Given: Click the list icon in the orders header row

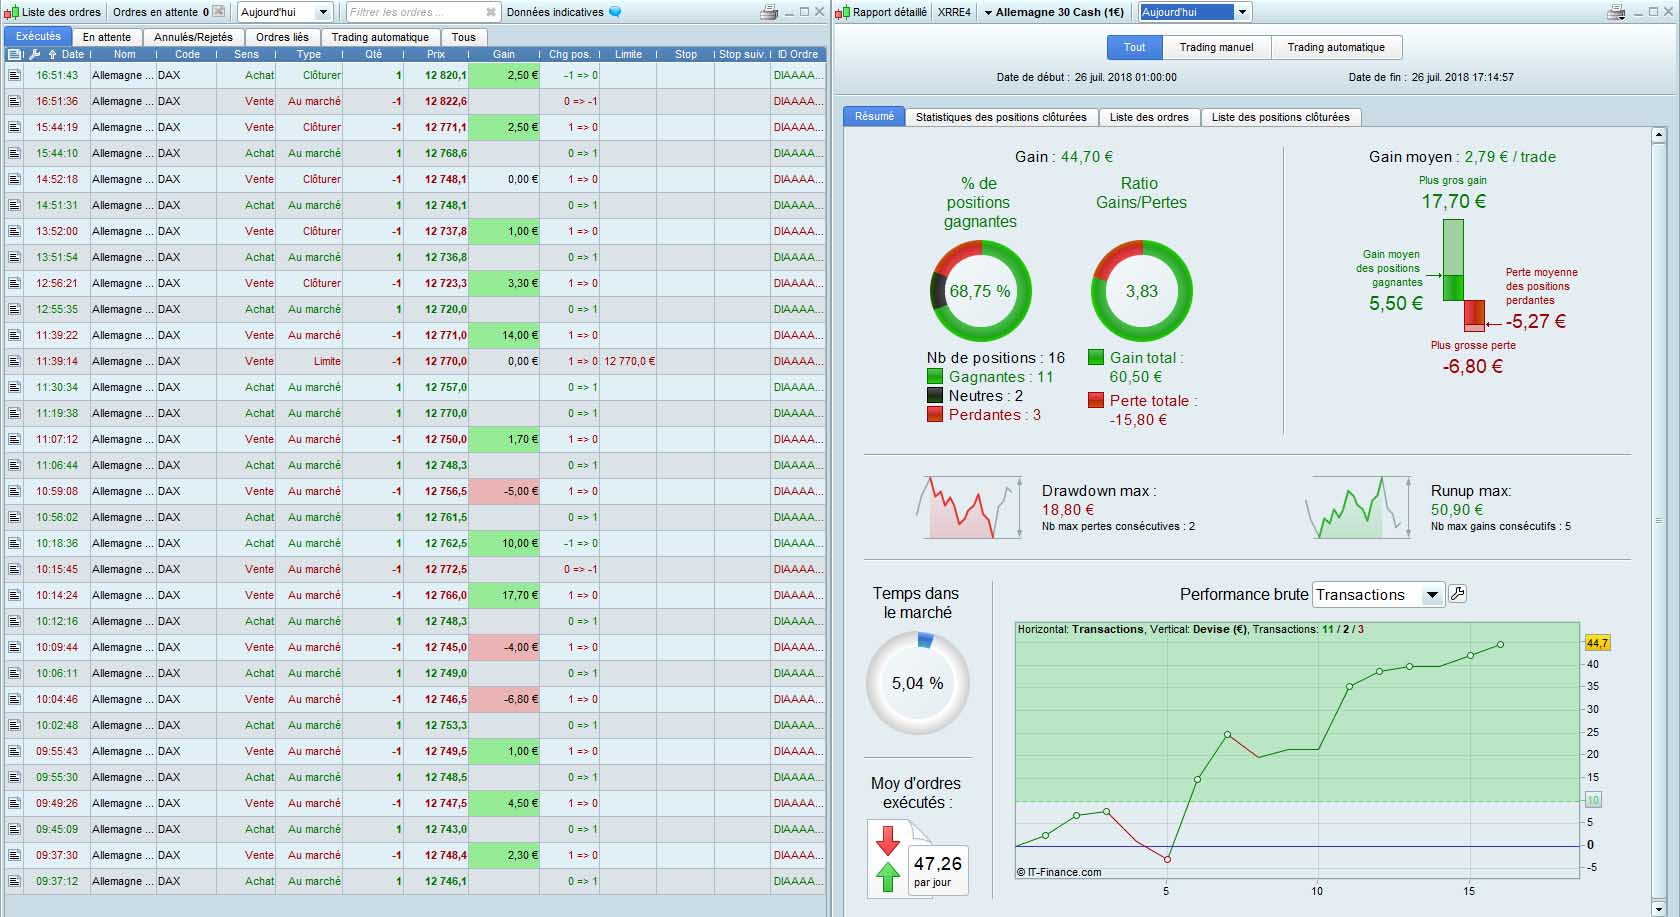Looking at the screenshot, I should 15,54.
